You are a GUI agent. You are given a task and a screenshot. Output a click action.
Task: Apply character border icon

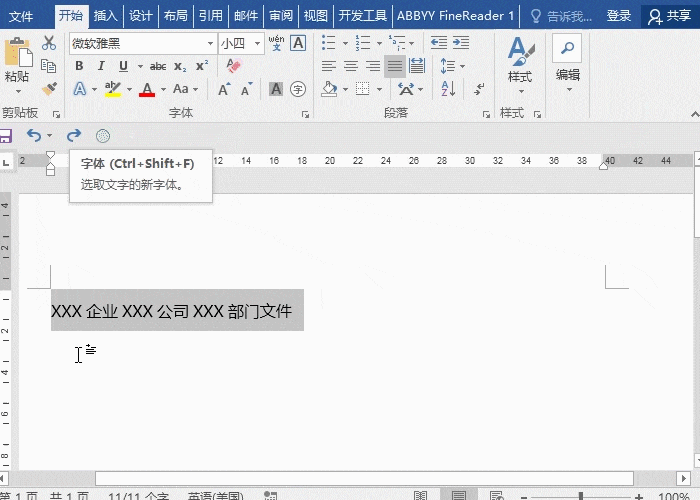point(298,43)
